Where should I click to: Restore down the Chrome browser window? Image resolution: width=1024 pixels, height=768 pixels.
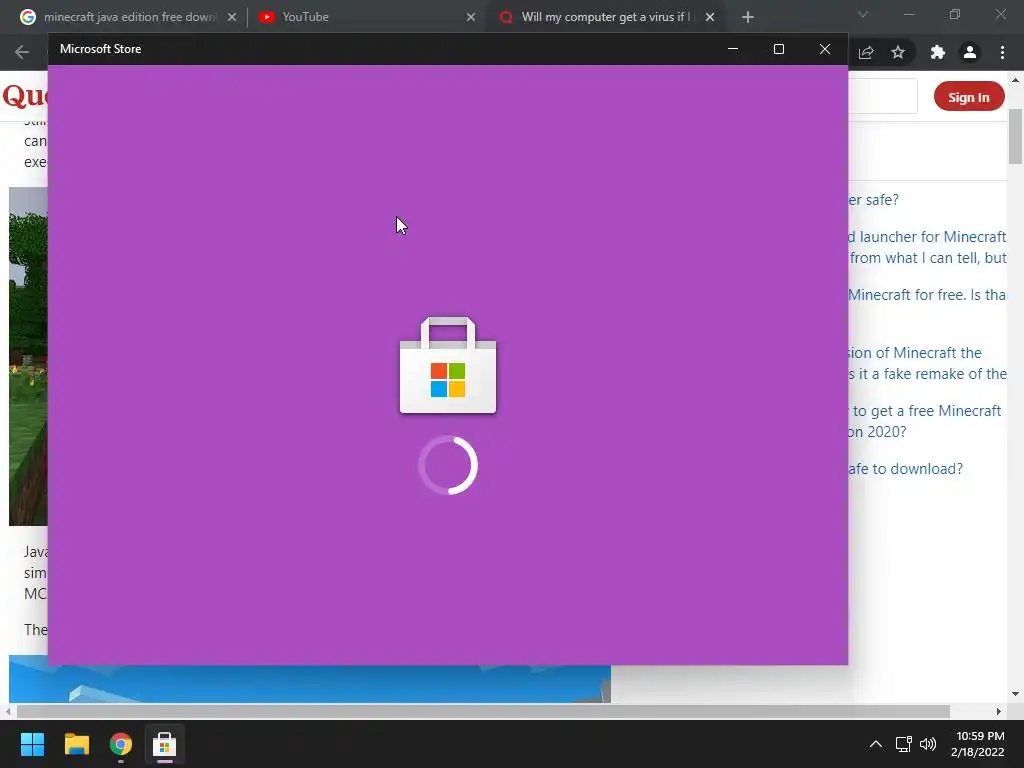click(x=955, y=14)
